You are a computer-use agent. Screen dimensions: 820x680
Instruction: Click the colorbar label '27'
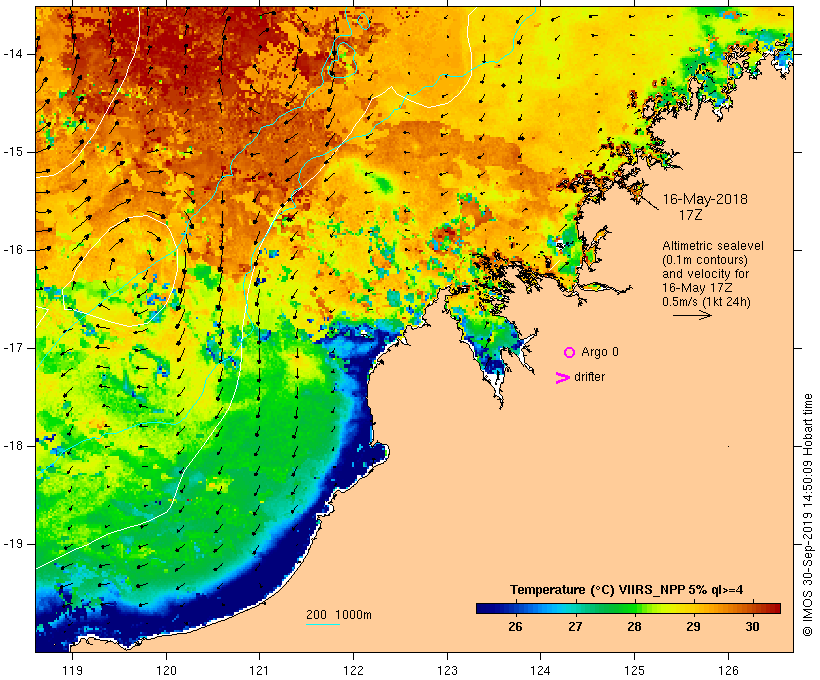[x=575, y=627]
